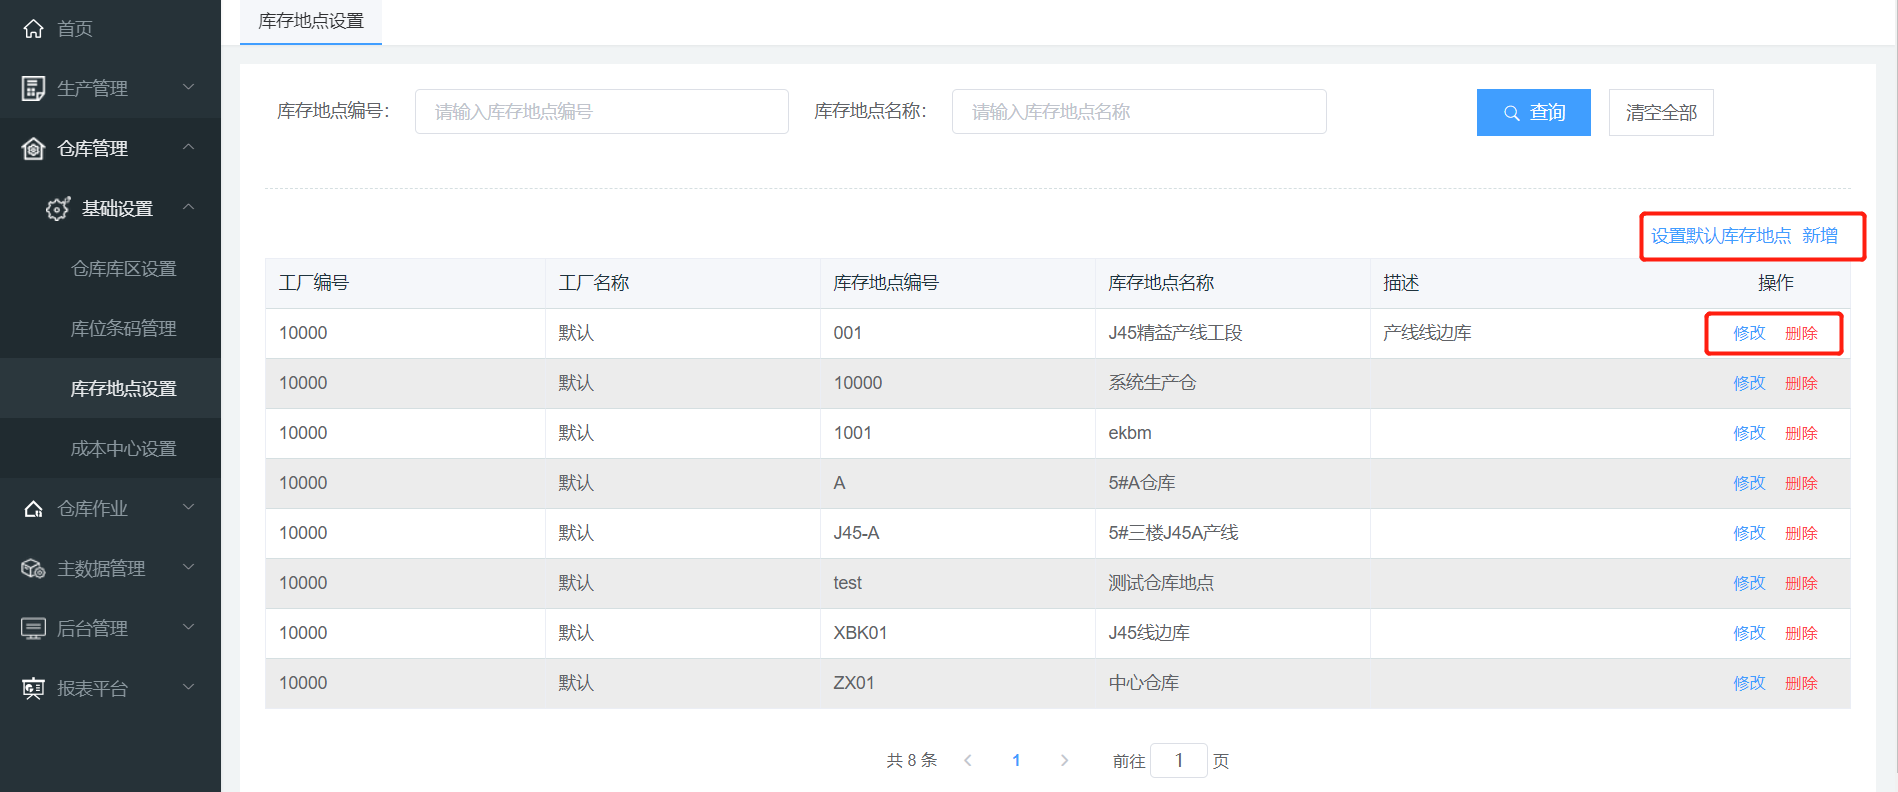The height and width of the screenshot is (792, 1898).
Task: Open 仓库库区设置 menu item
Action: tap(123, 269)
